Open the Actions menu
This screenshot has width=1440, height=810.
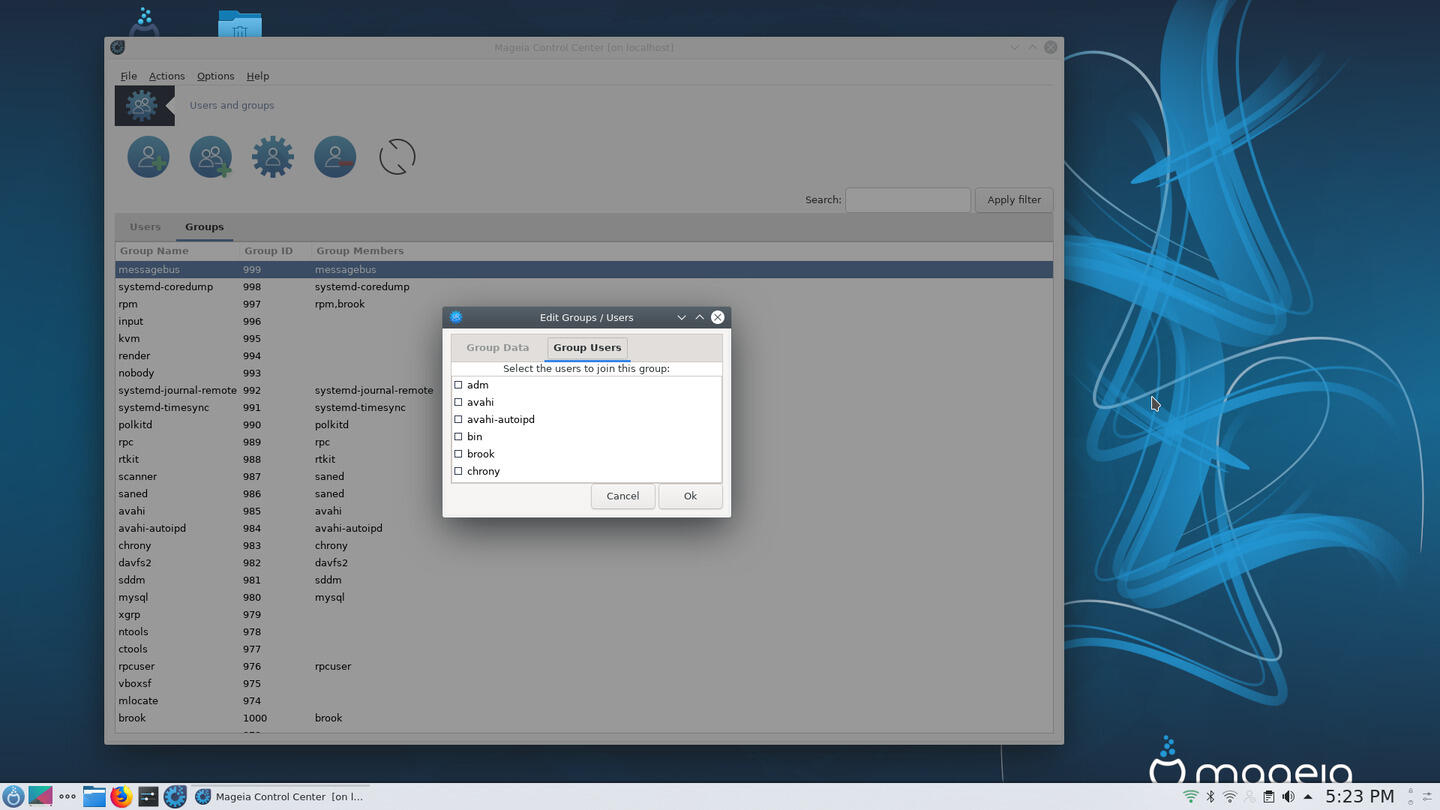[x=167, y=76]
